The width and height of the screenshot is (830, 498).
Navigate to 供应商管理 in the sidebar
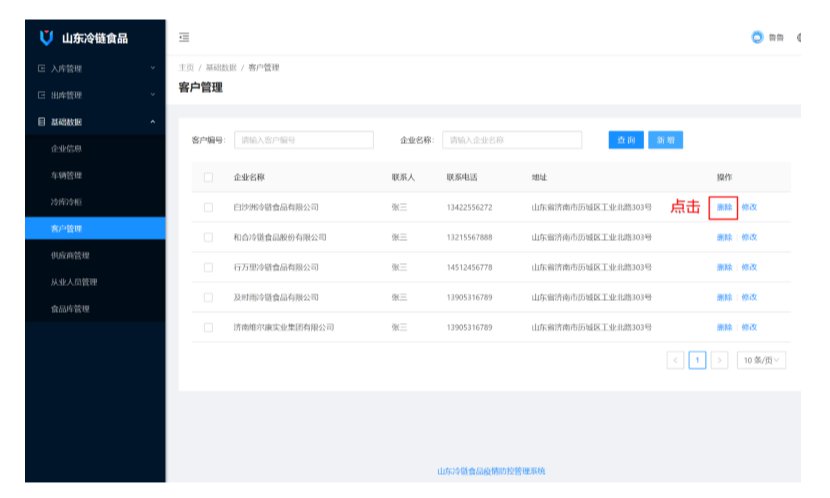pos(70,256)
